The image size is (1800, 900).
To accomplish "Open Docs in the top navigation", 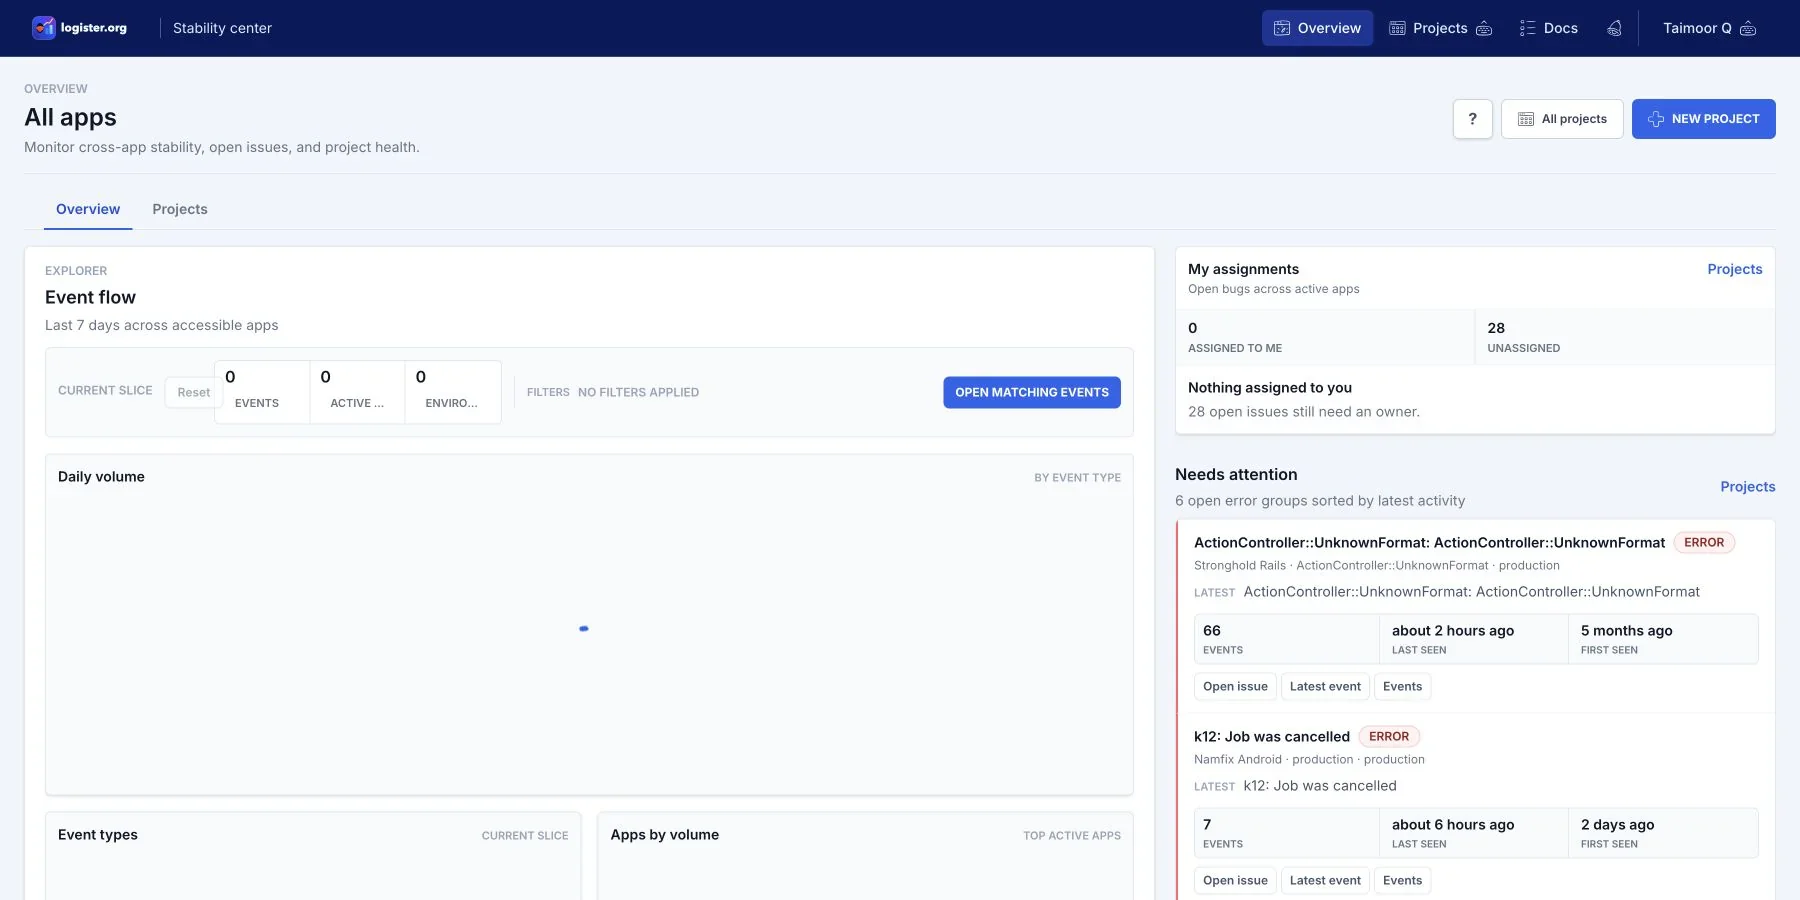I will [x=1548, y=28].
